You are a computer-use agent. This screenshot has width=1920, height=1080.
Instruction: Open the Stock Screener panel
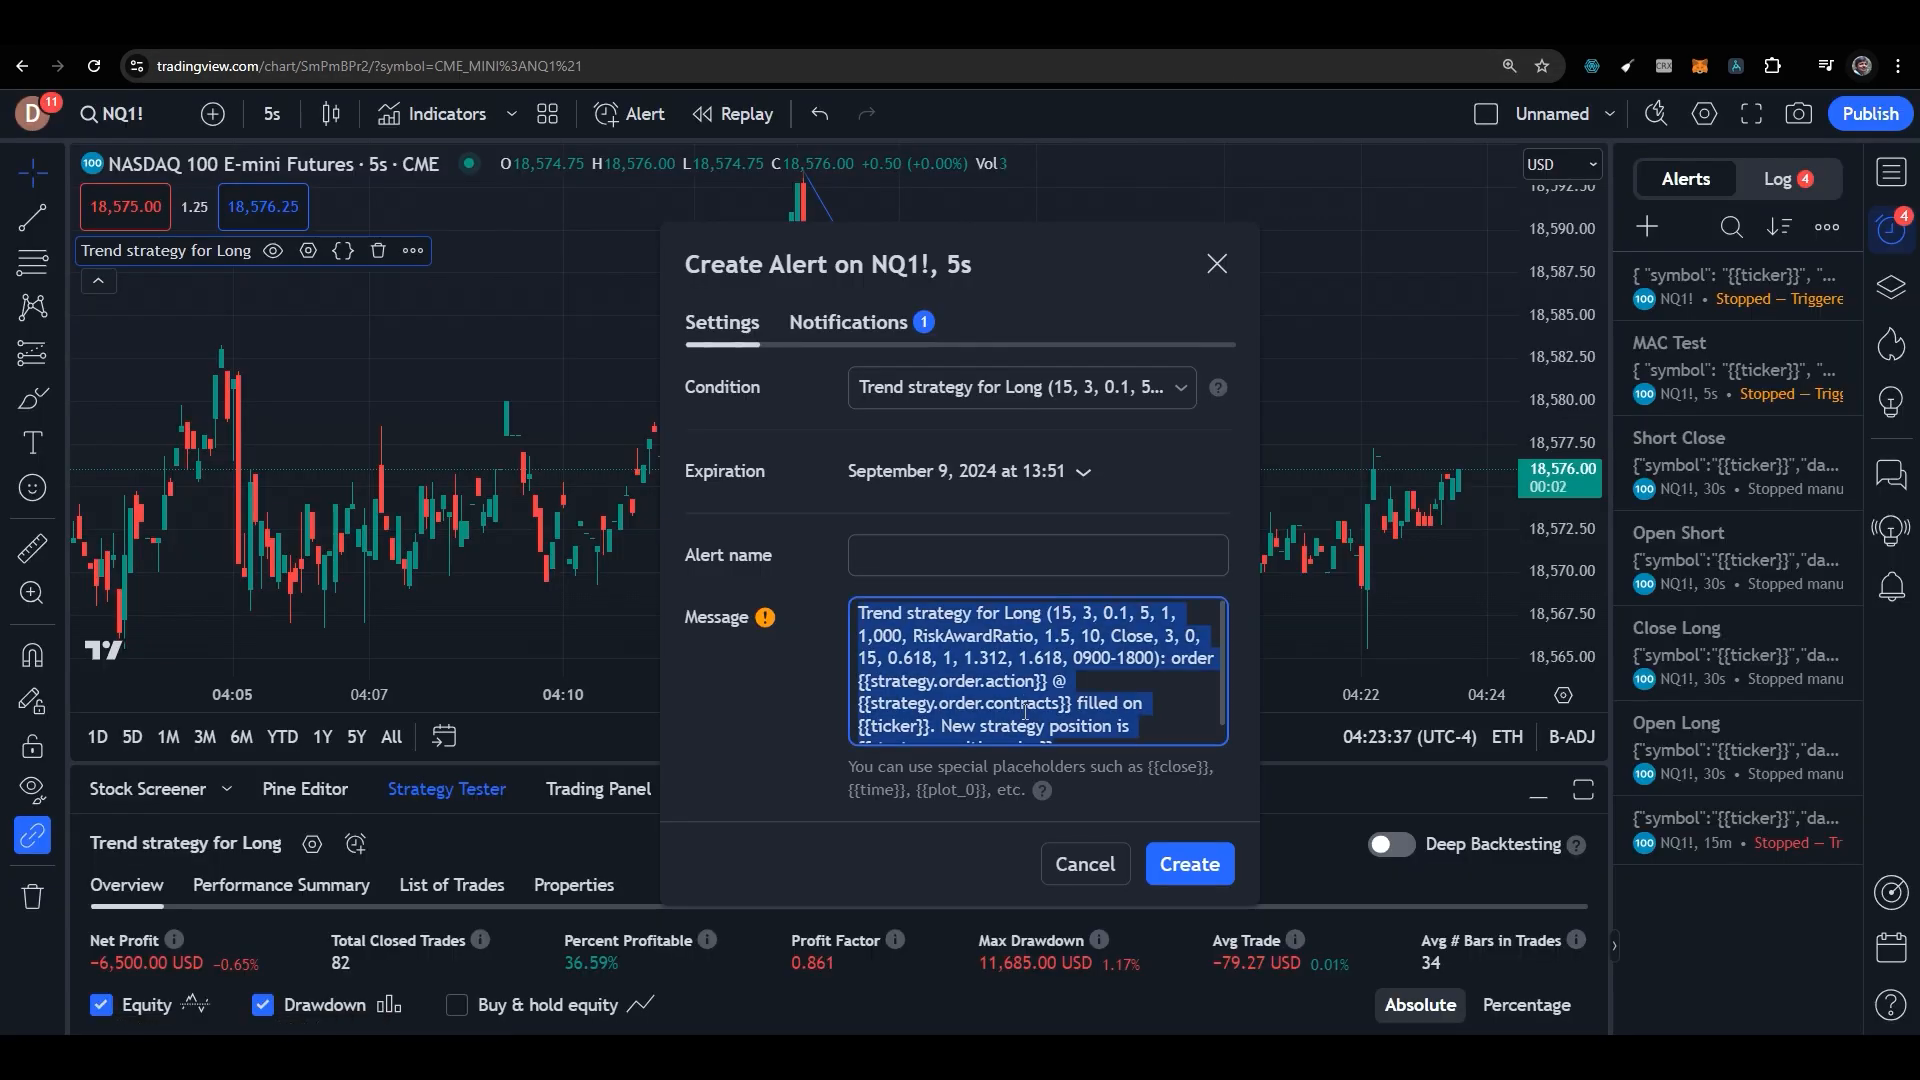(146, 789)
